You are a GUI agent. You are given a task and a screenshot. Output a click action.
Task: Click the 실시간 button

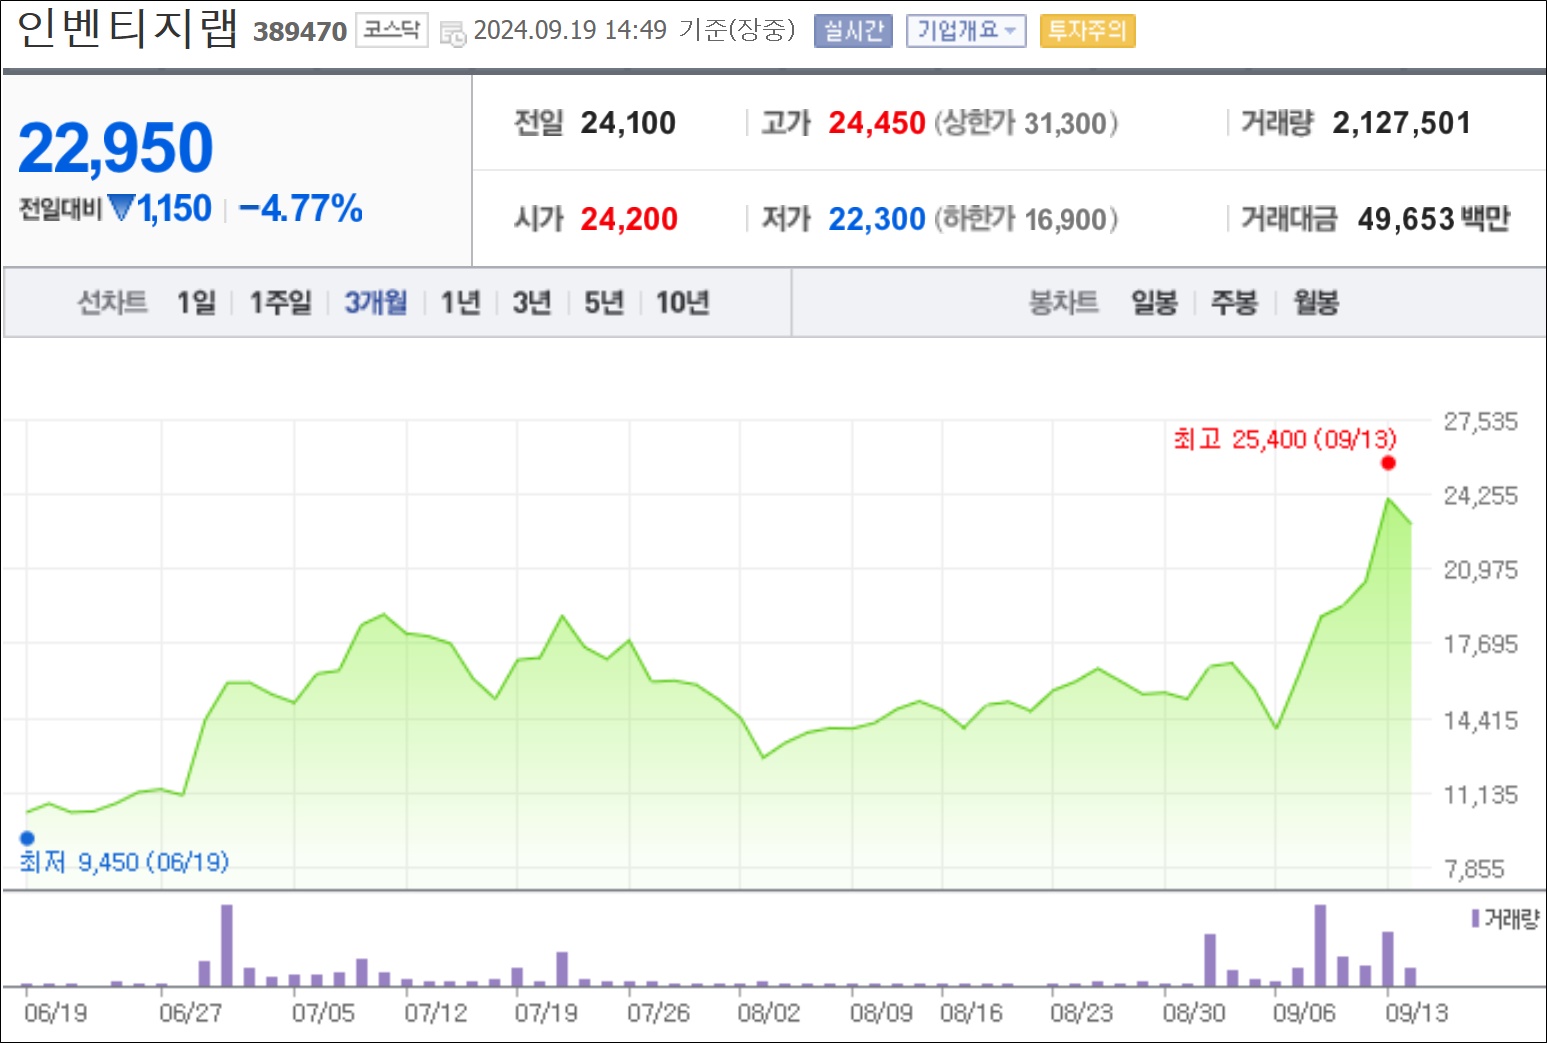click(x=853, y=31)
